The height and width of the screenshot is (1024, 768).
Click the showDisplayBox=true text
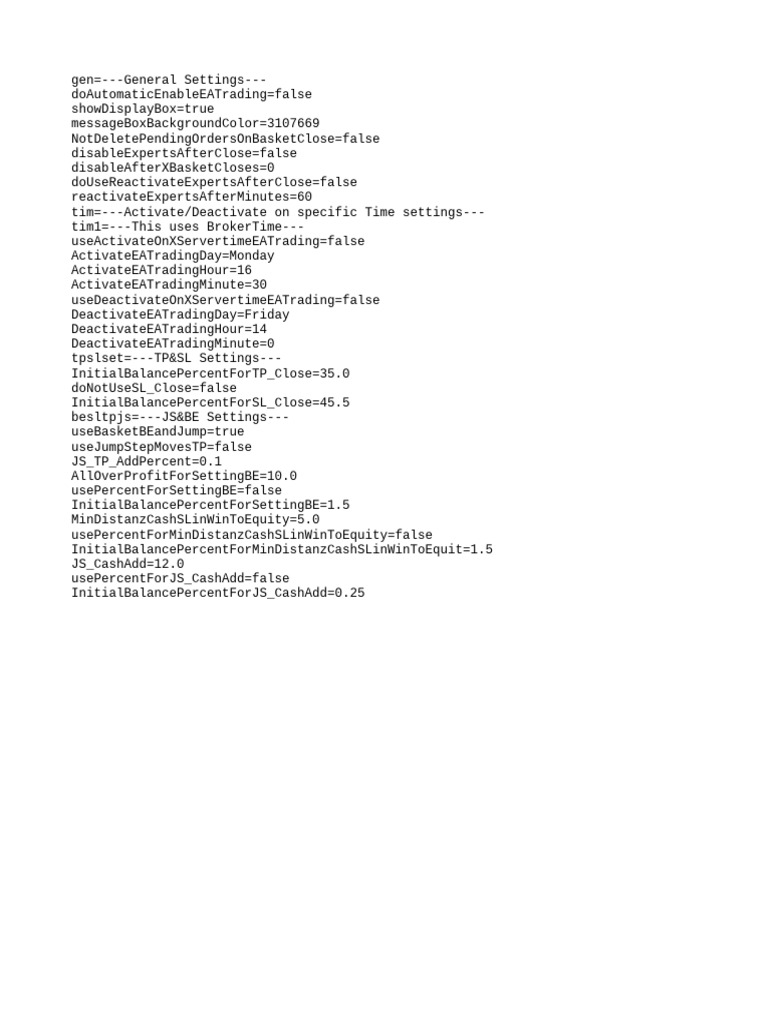point(142,109)
